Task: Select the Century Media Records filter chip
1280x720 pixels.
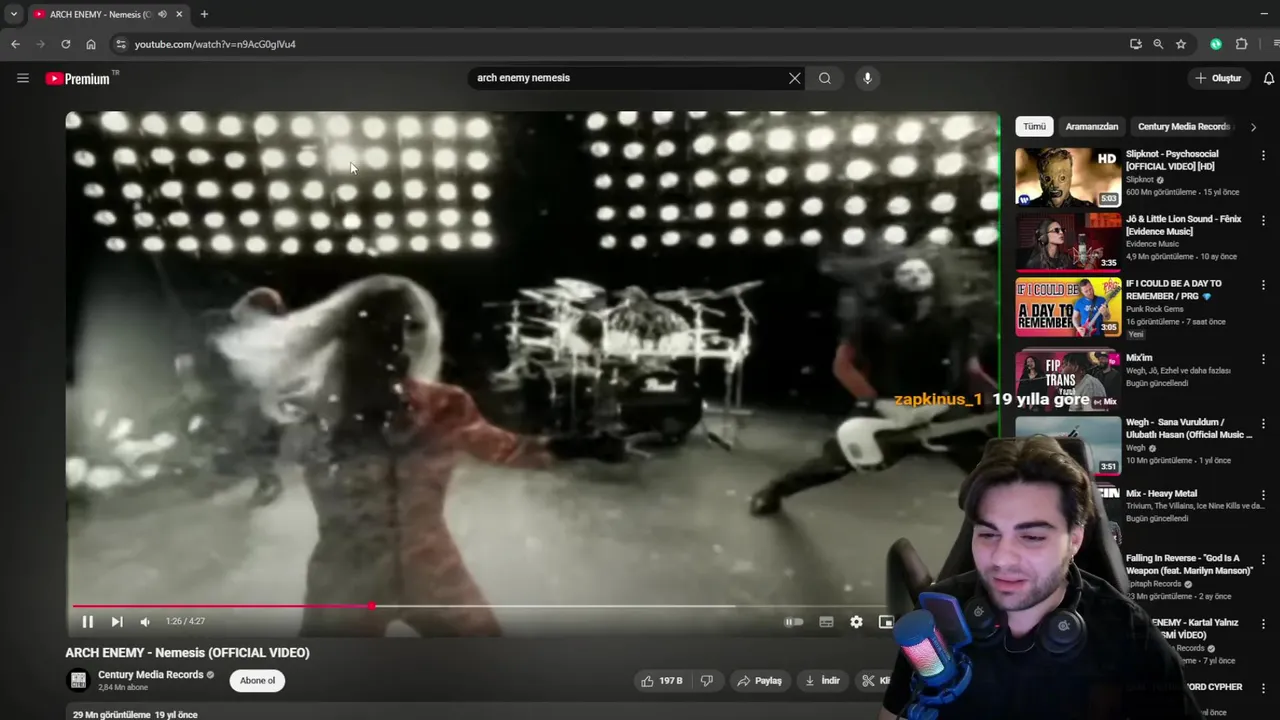Action: [1183, 127]
